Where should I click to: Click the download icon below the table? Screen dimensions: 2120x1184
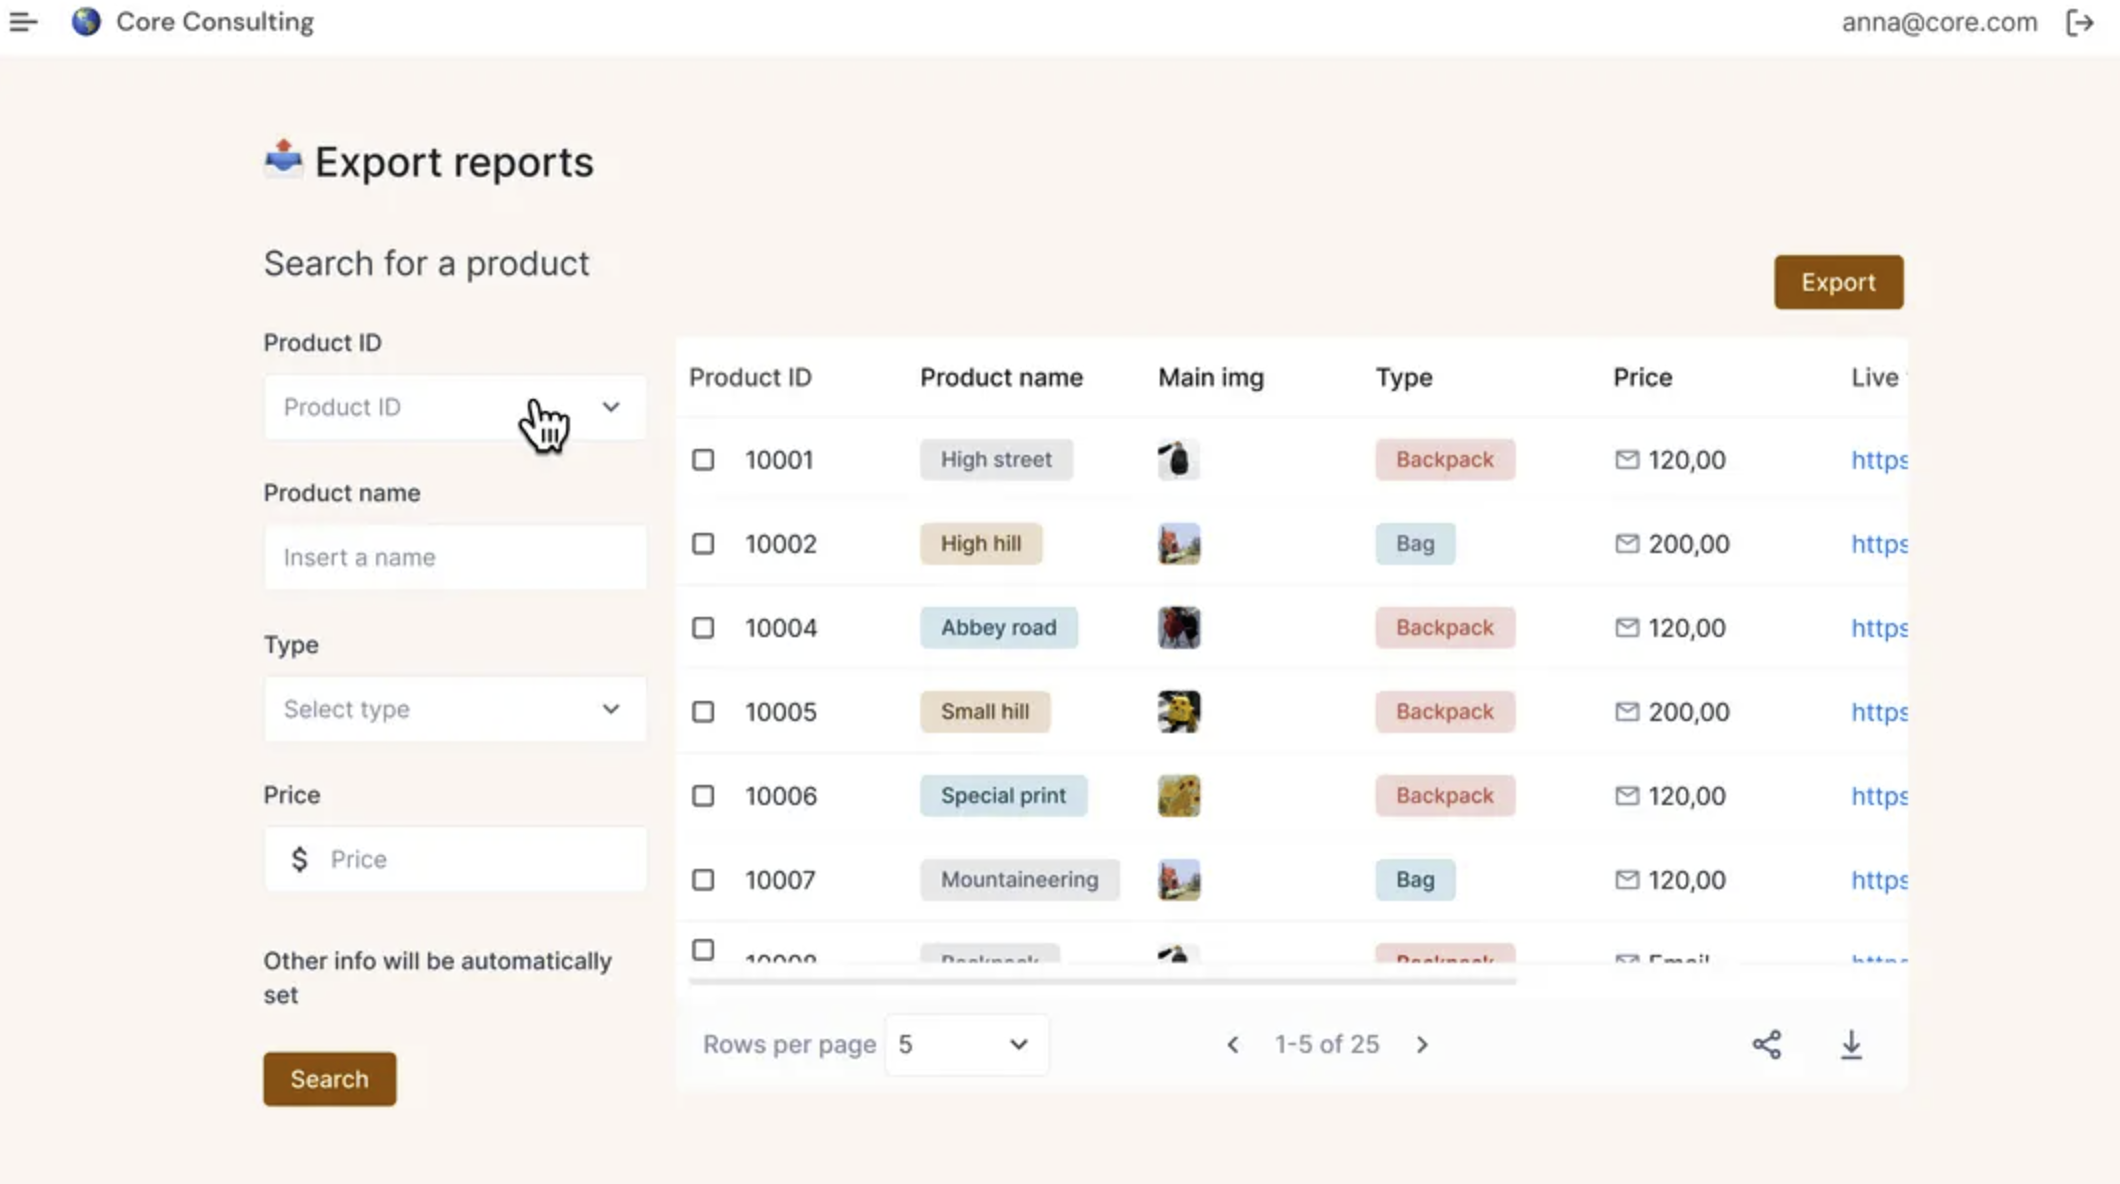[x=1851, y=1044]
